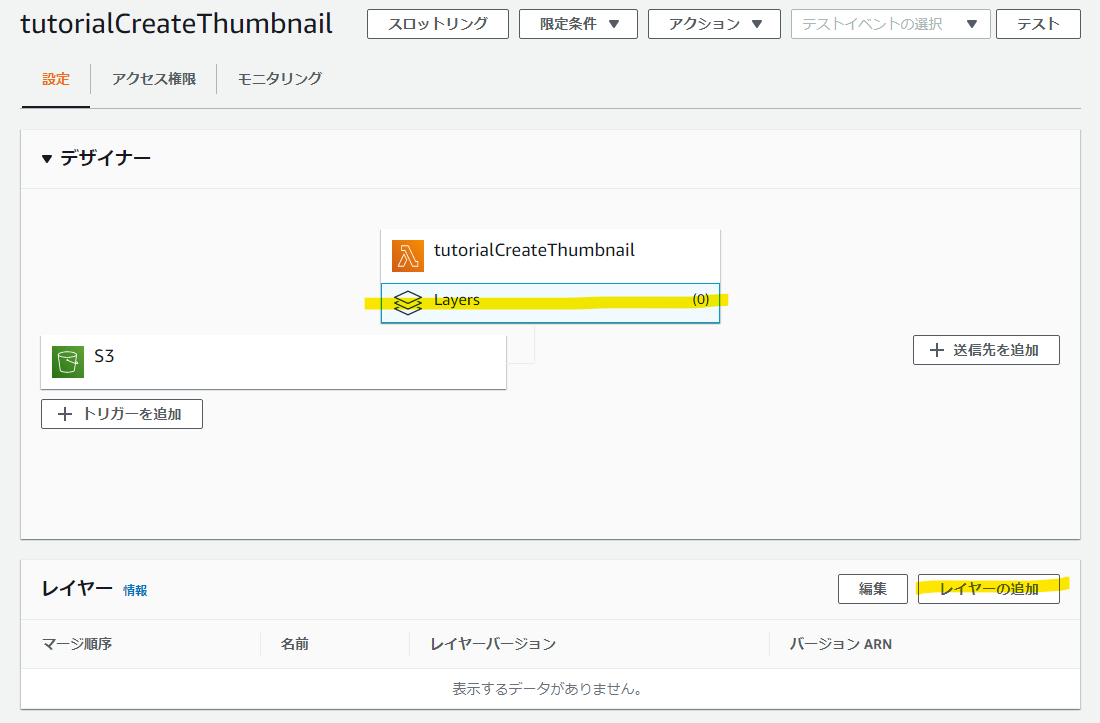Switch to the モニタリング tab
Image resolution: width=1100 pixels, height=723 pixels.
point(279,79)
